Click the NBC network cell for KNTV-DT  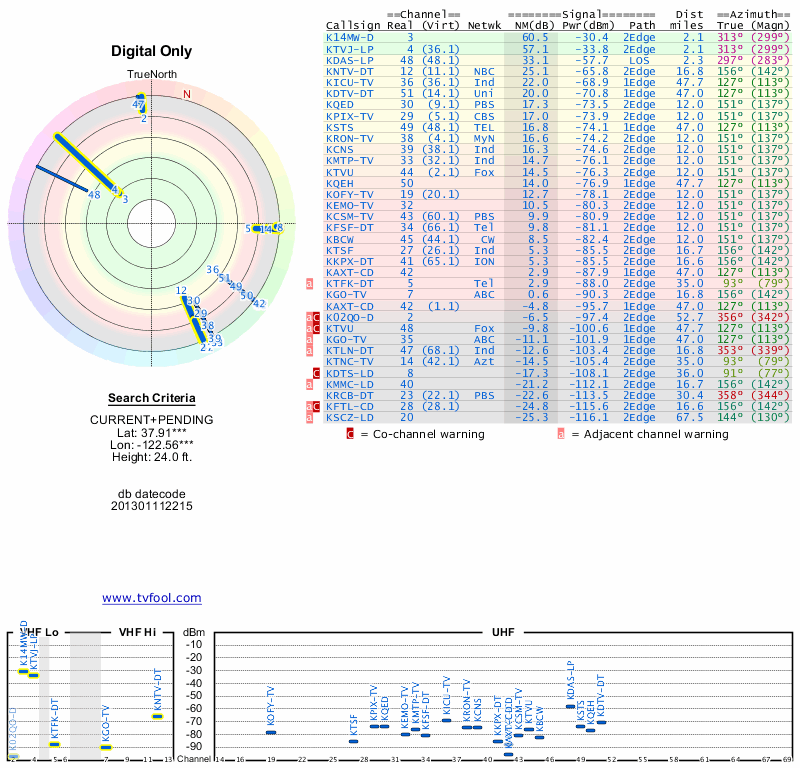484,71
